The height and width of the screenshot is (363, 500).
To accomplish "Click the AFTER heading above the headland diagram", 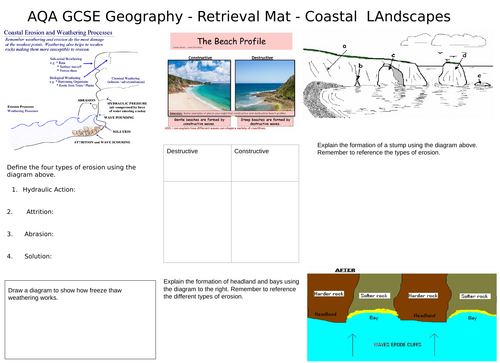I will coord(345,270).
